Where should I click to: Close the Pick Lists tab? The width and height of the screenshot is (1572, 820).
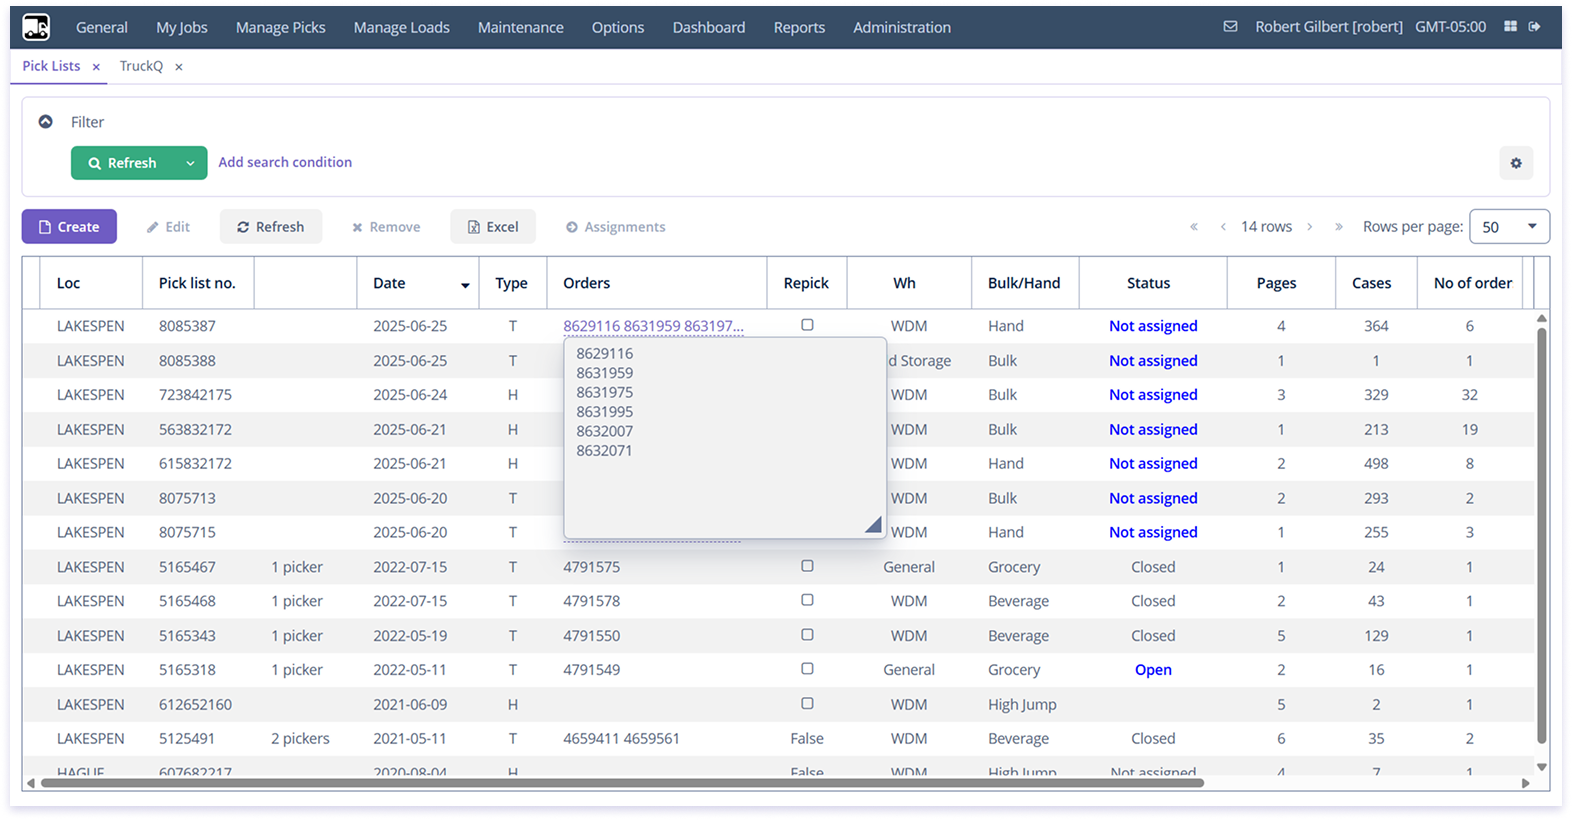click(x=96, y=67)
